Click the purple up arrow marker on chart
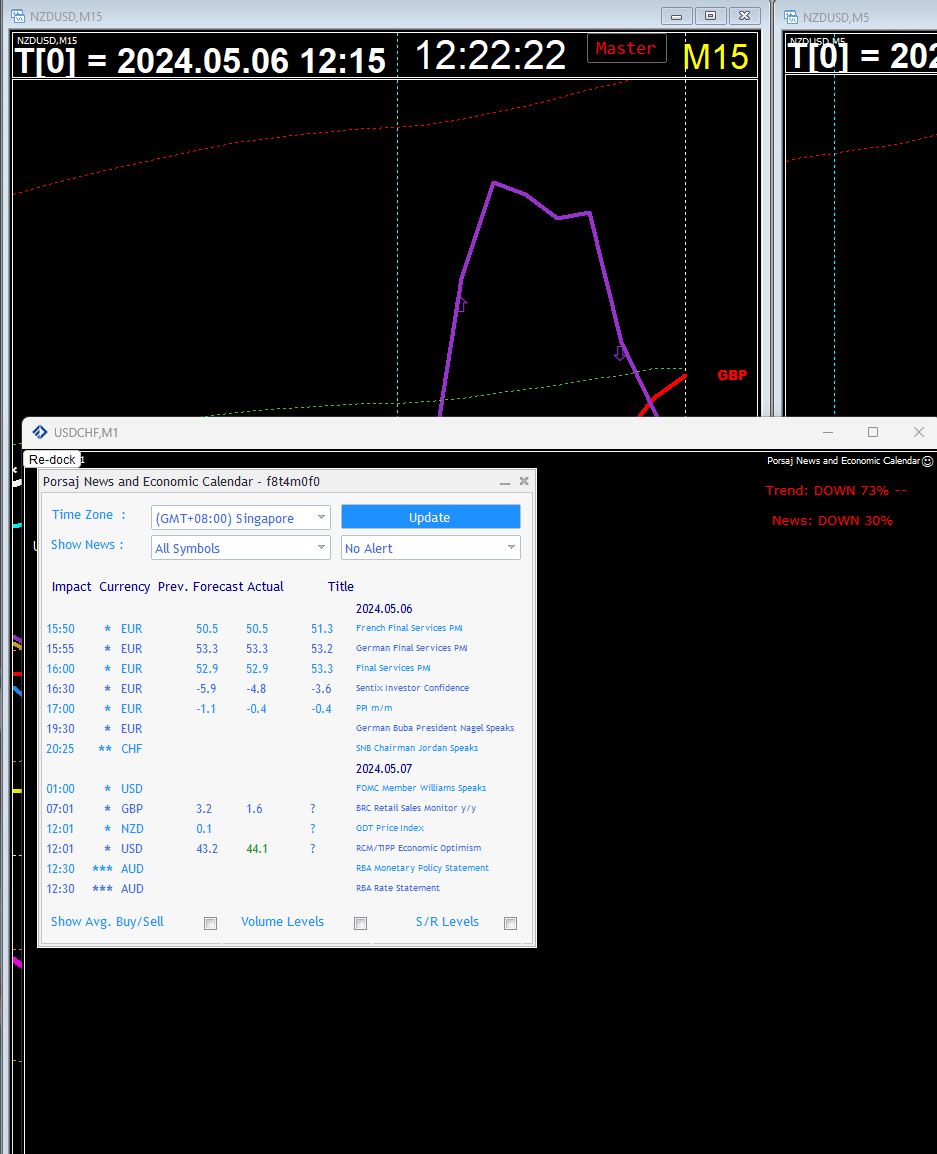 tap(462, 304)
